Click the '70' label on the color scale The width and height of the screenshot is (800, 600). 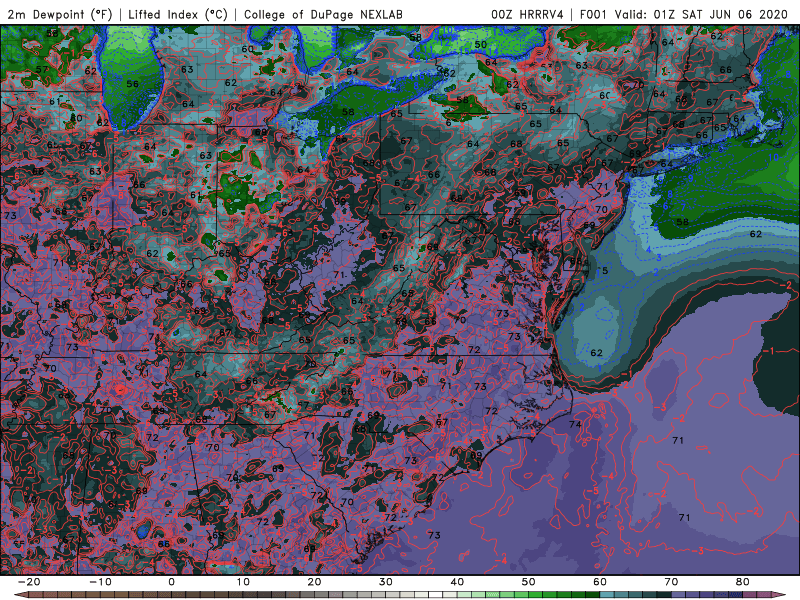(x=671, y=582)
